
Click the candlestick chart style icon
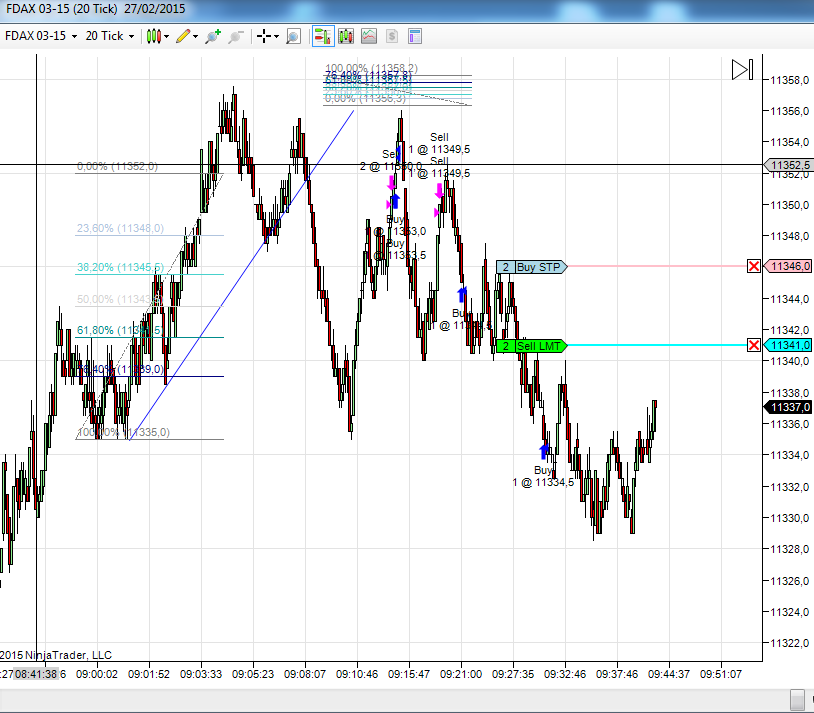(x=154, y=36)
